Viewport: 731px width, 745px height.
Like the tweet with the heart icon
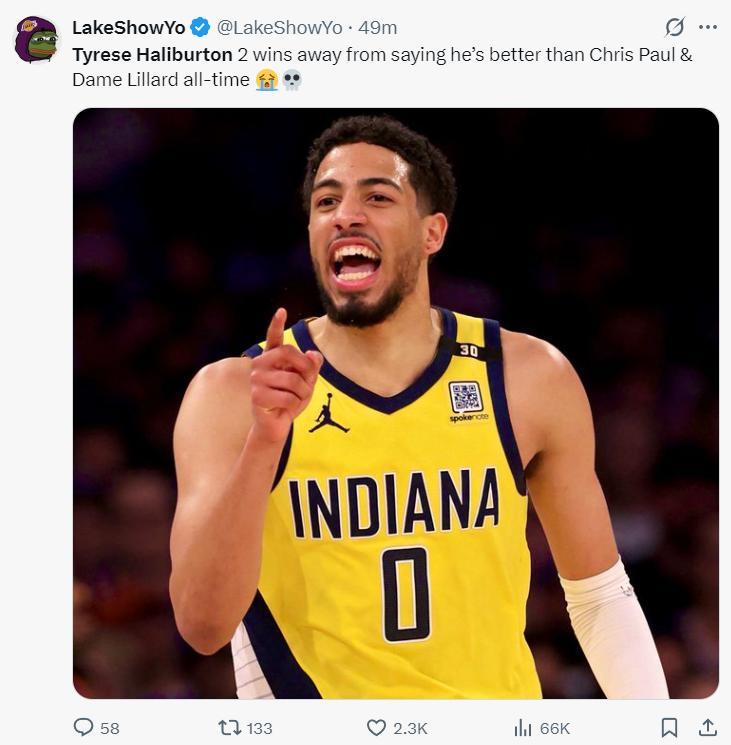(x=376, y=728)
